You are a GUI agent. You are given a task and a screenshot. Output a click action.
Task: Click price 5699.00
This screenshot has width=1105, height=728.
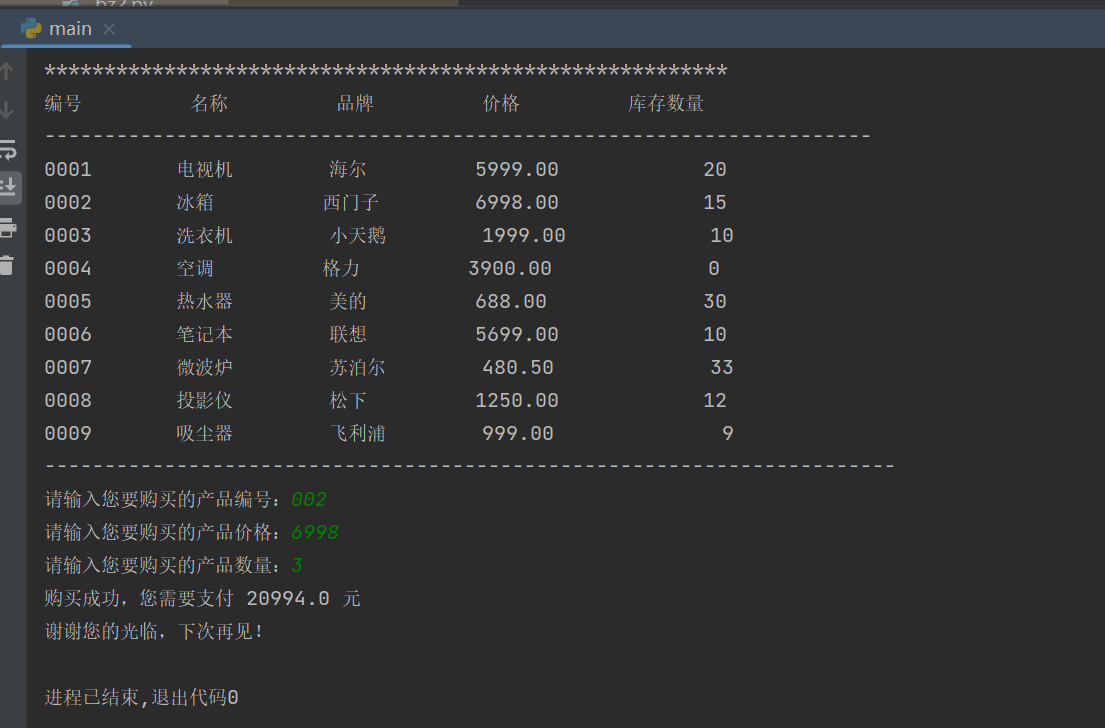517,335
